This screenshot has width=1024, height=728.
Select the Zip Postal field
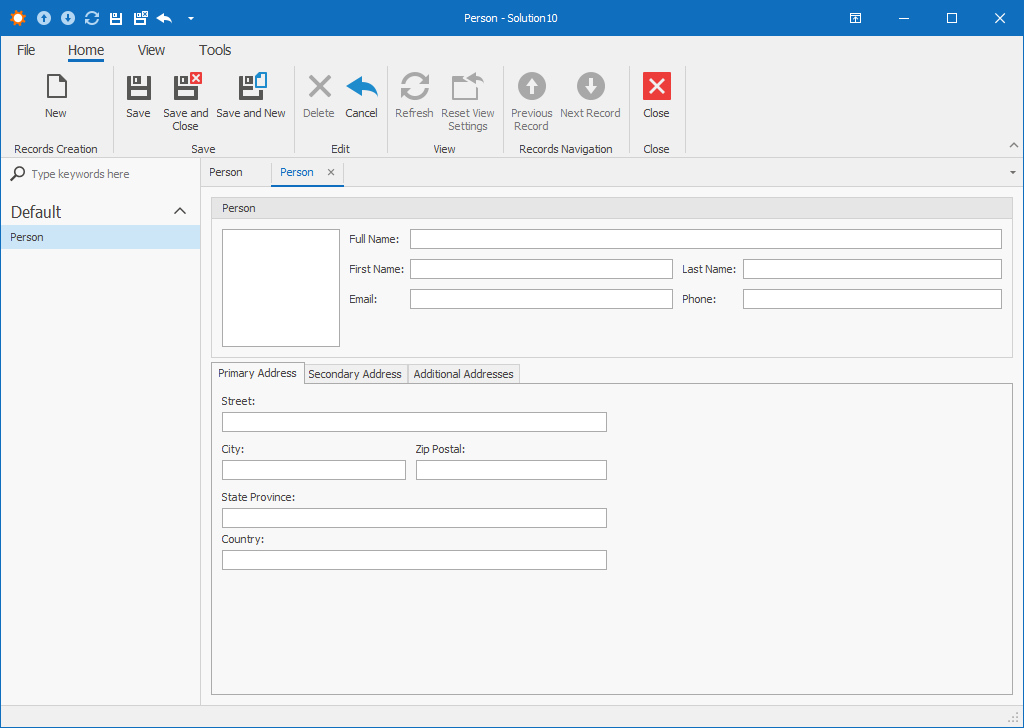[511, 470]
